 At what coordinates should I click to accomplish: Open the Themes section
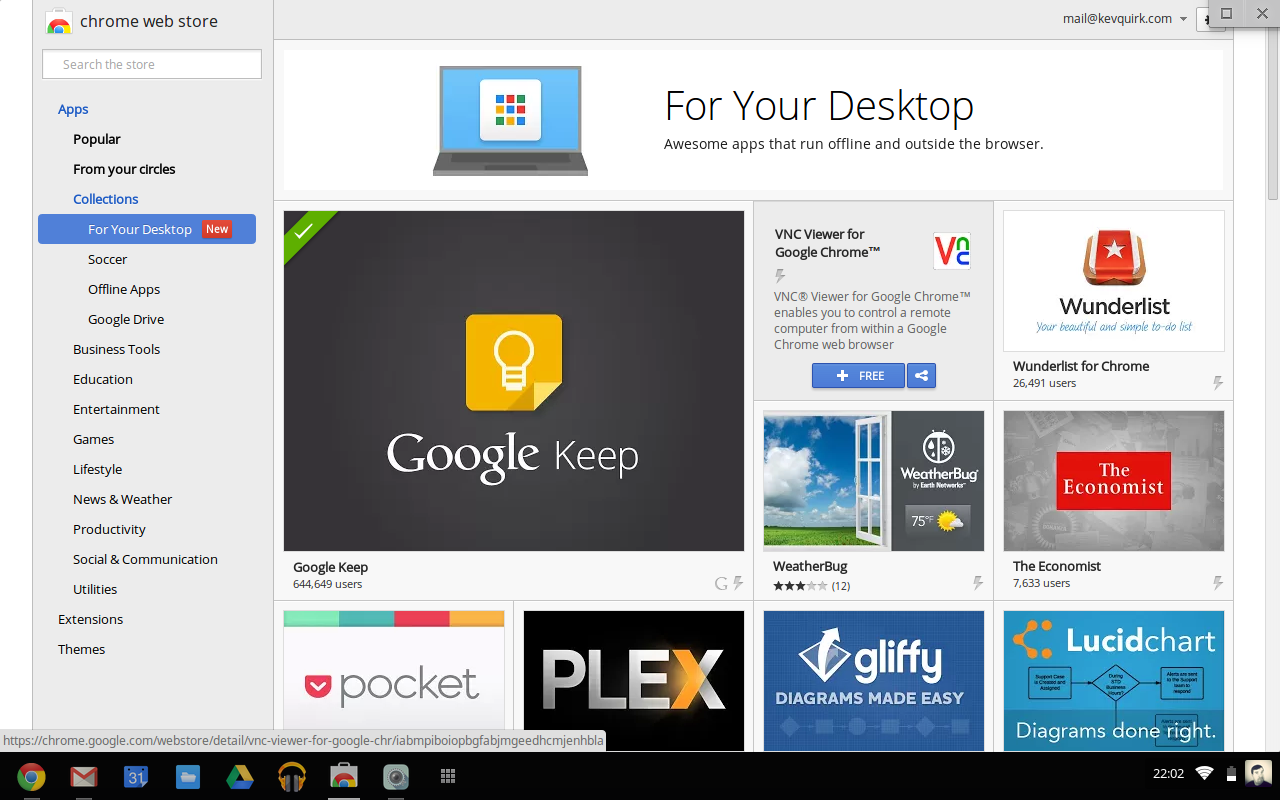click(81, 649)
